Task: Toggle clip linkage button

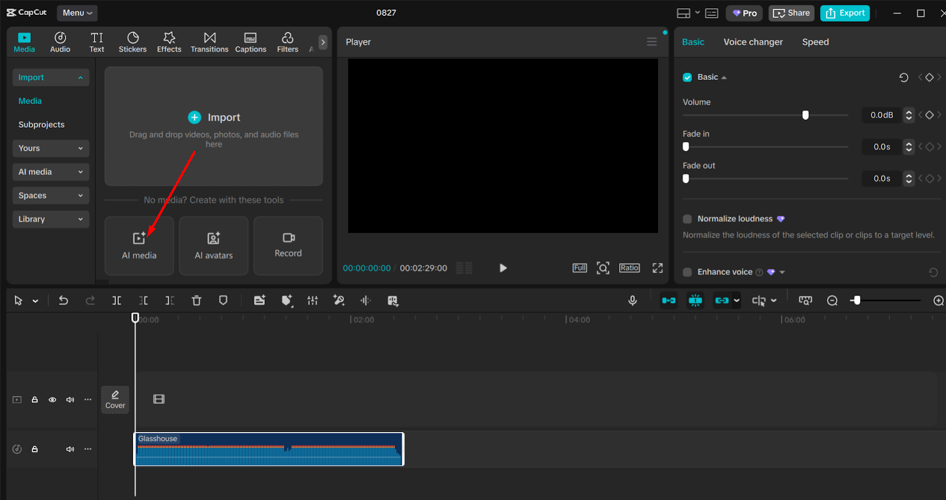Action: [722, 300]
